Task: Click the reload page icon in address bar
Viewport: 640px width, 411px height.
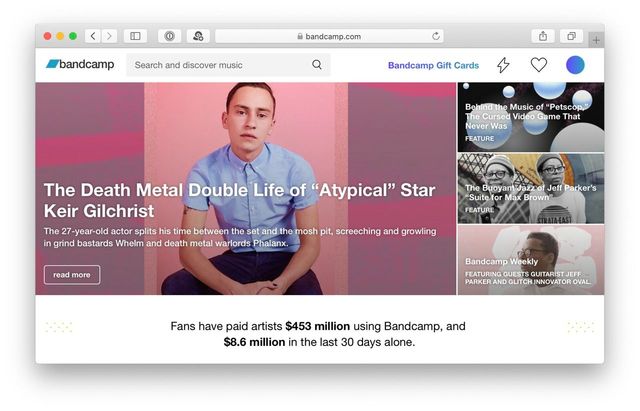Action: [x=436, y=36]
